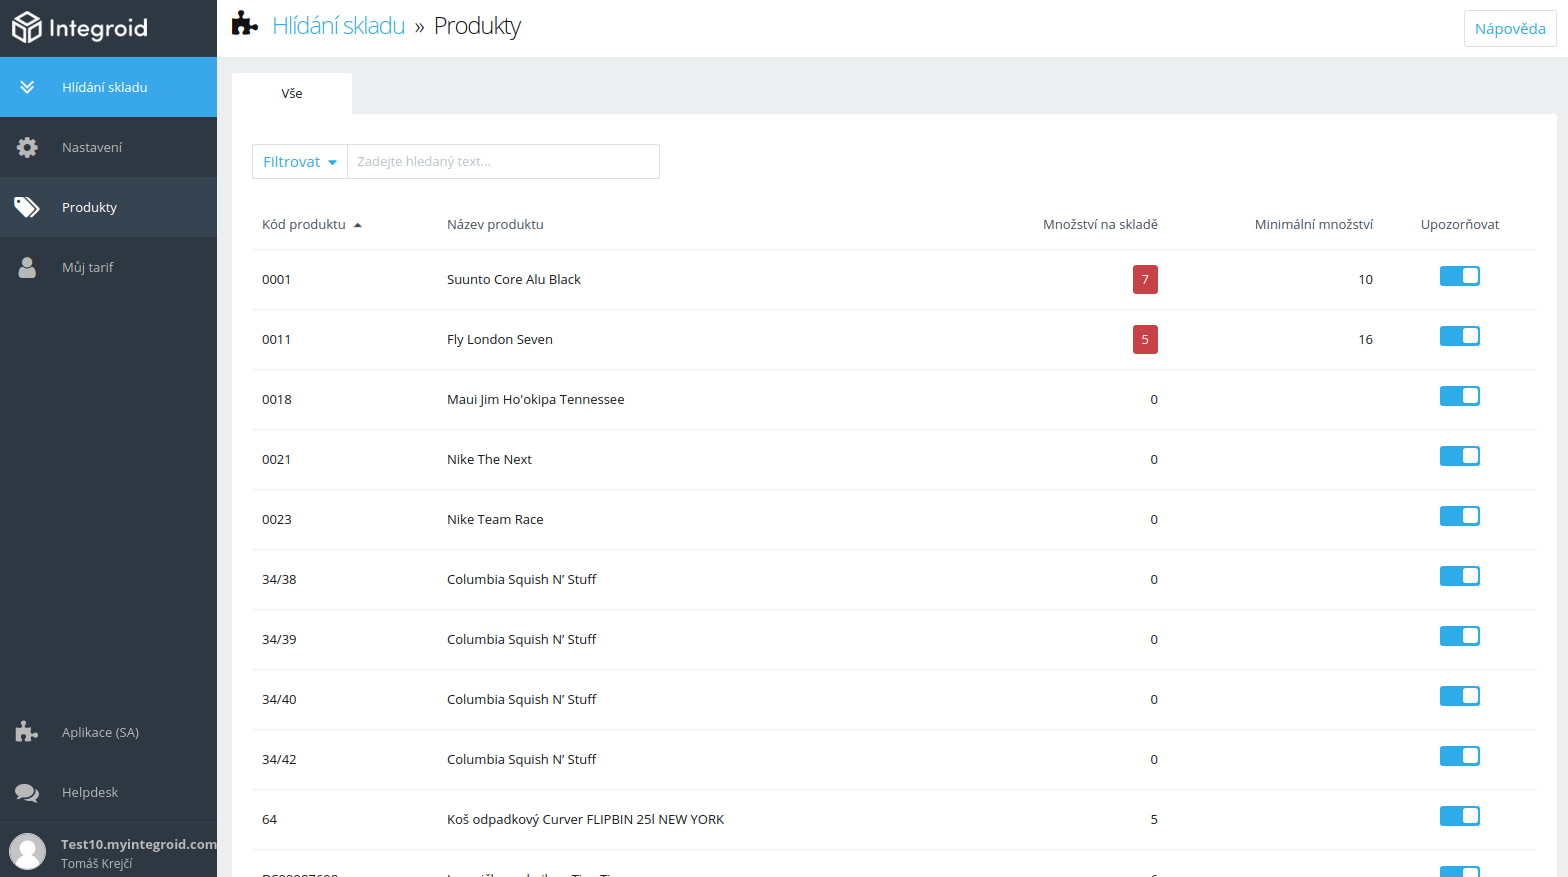Click Test10.myintegroid.com account name
This screenshot has height=877, width=1568.
[139, 844]
